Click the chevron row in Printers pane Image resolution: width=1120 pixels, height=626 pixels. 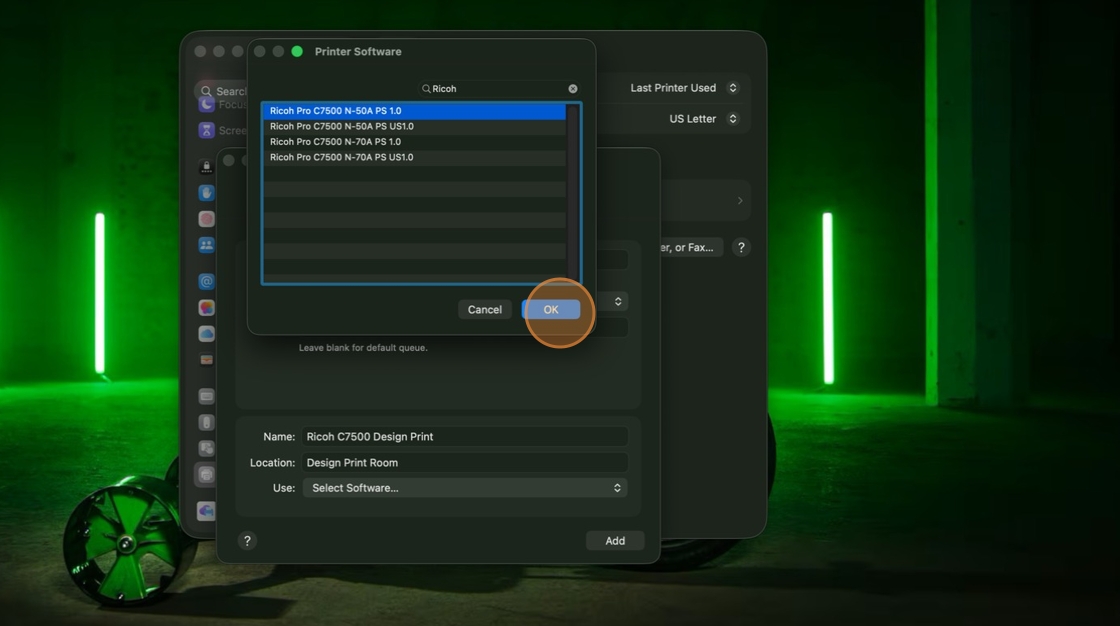coord(705,201)
